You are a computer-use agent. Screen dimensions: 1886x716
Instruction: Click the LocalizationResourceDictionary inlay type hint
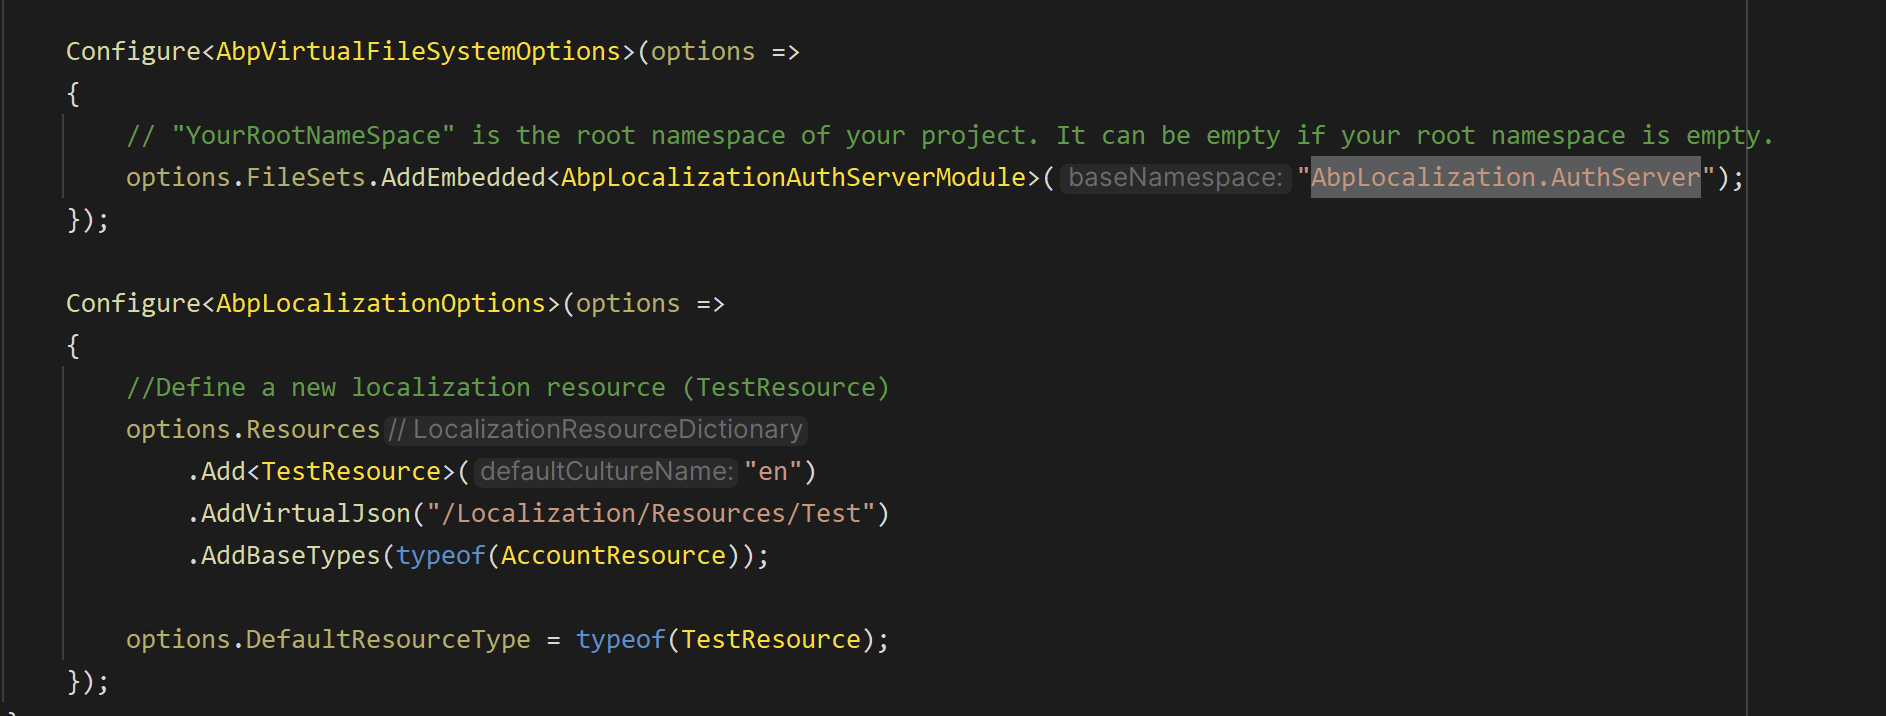click(596, 430)
